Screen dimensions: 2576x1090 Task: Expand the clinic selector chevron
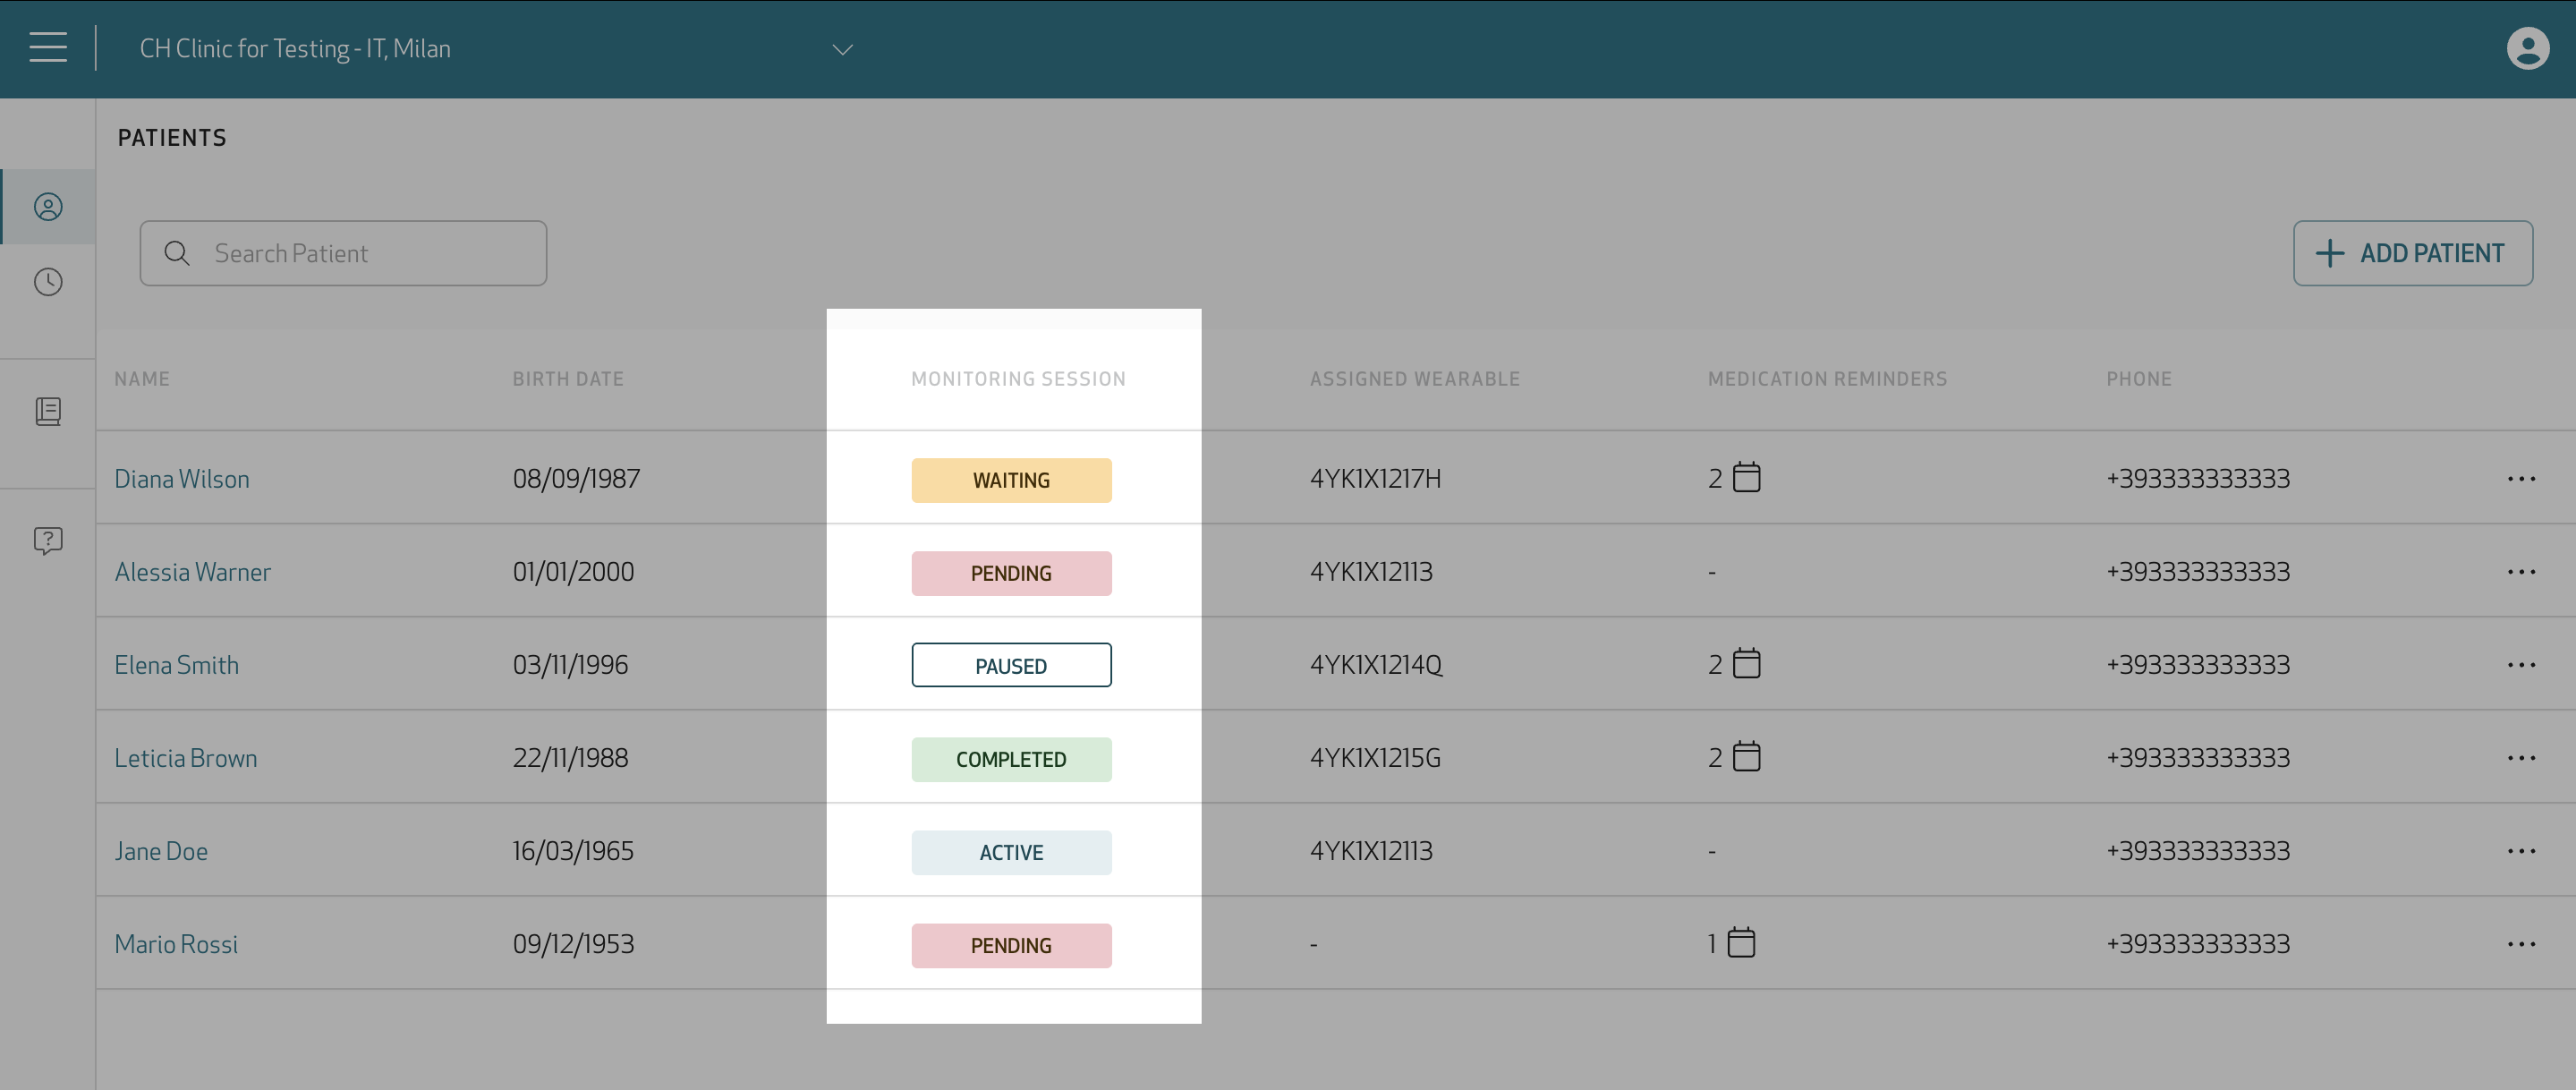(x=842, y=49)
